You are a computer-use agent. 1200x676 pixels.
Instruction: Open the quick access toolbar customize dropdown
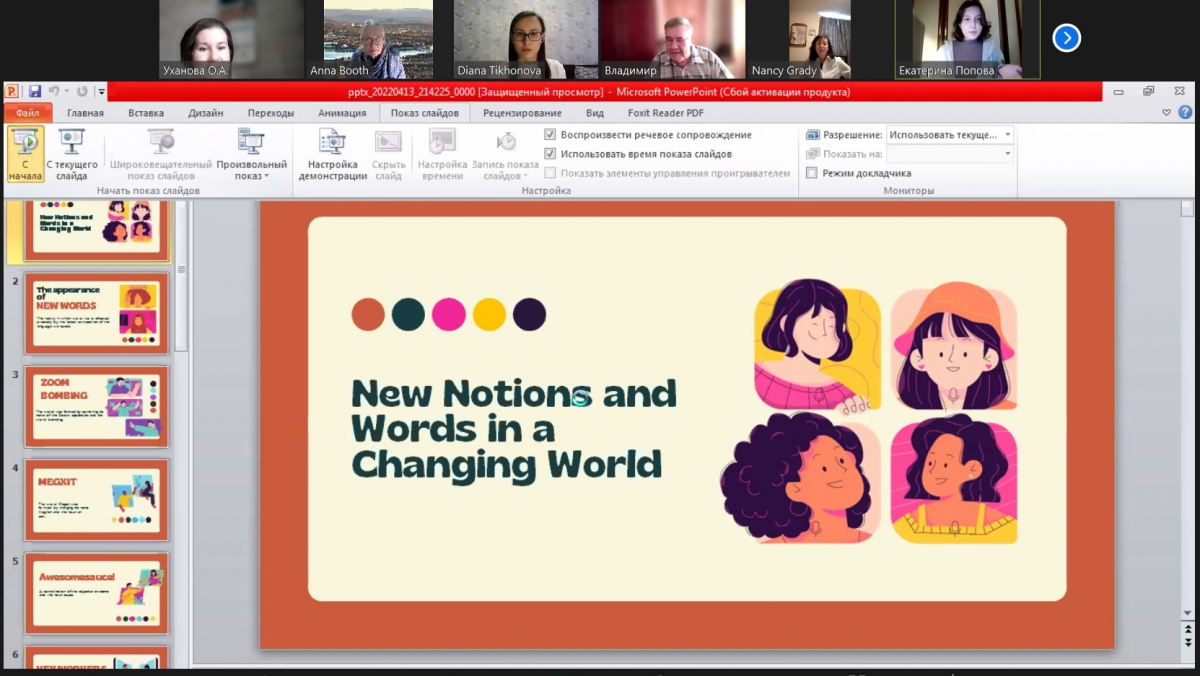click(101, 92)
